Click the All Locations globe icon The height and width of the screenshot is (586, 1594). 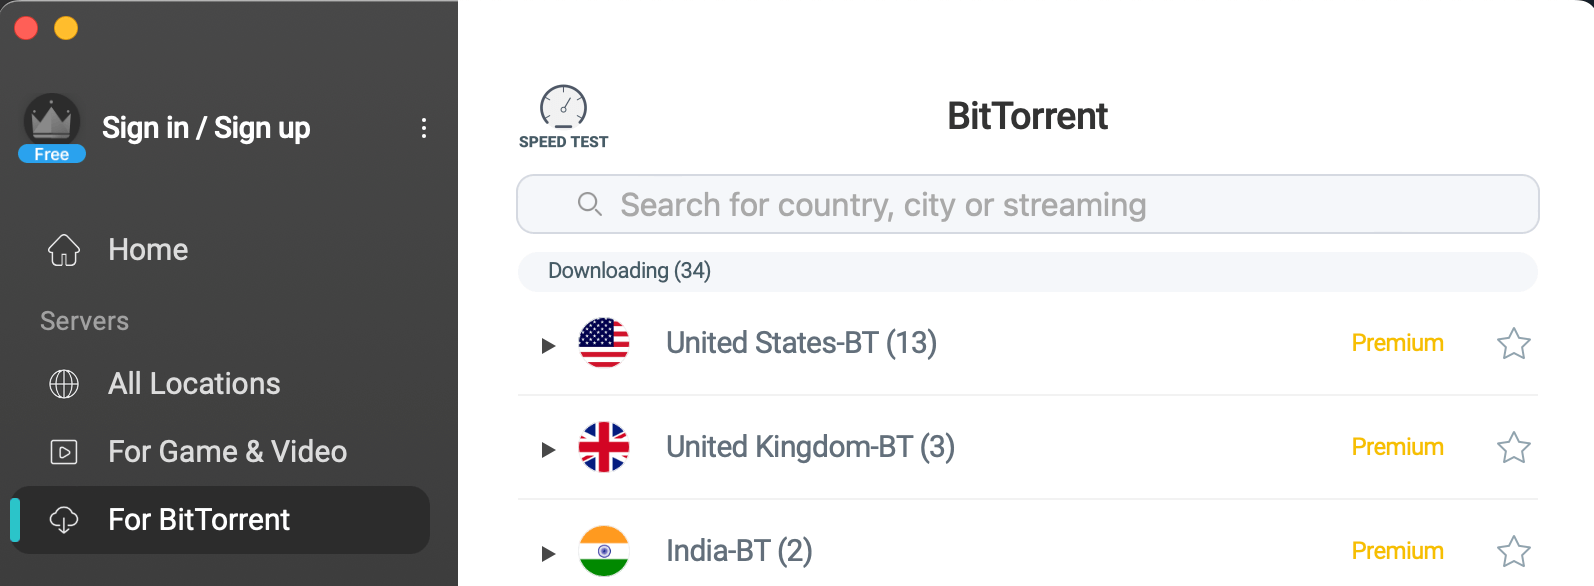pos(64,384)
